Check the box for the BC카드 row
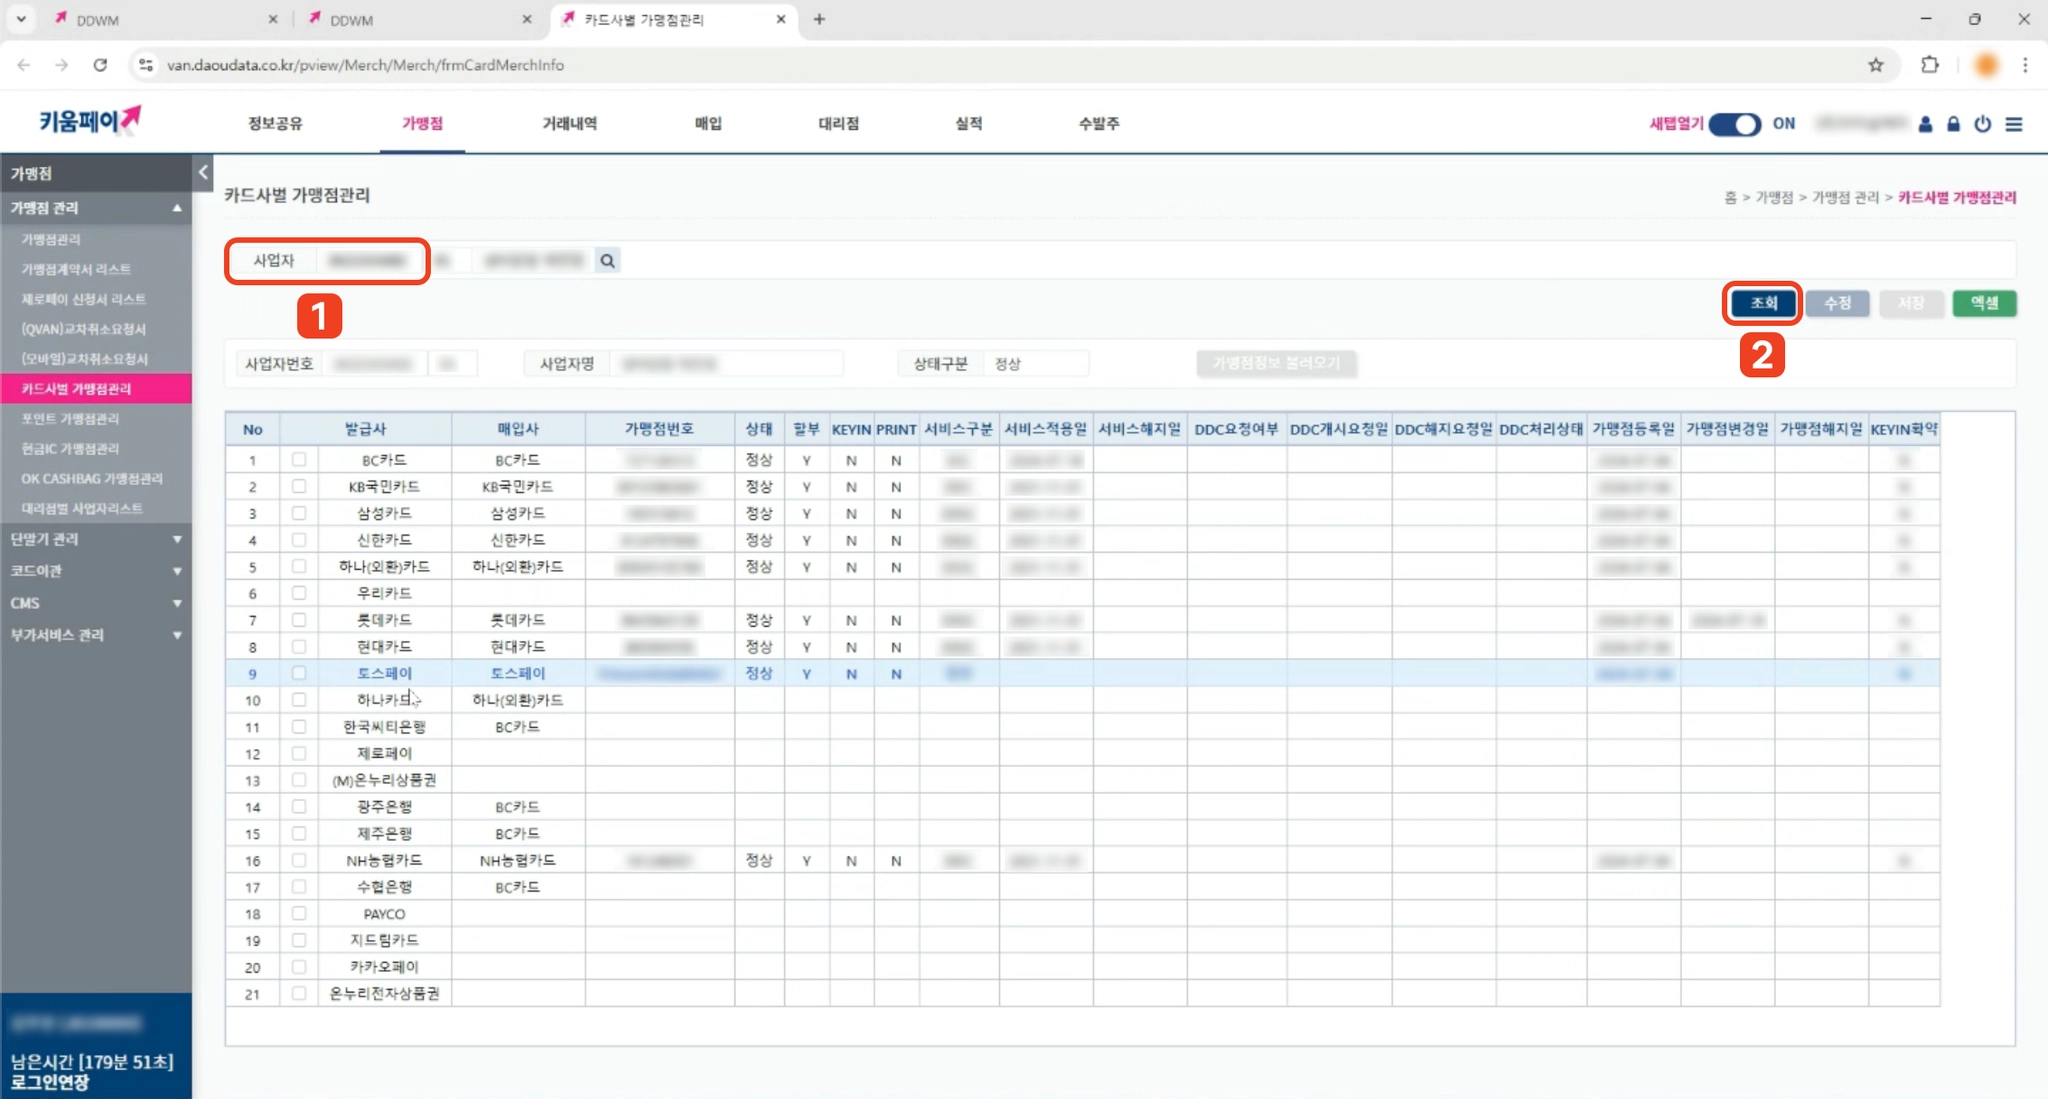Viewport: 2048px width, 1099px height. tap(298, 460)
